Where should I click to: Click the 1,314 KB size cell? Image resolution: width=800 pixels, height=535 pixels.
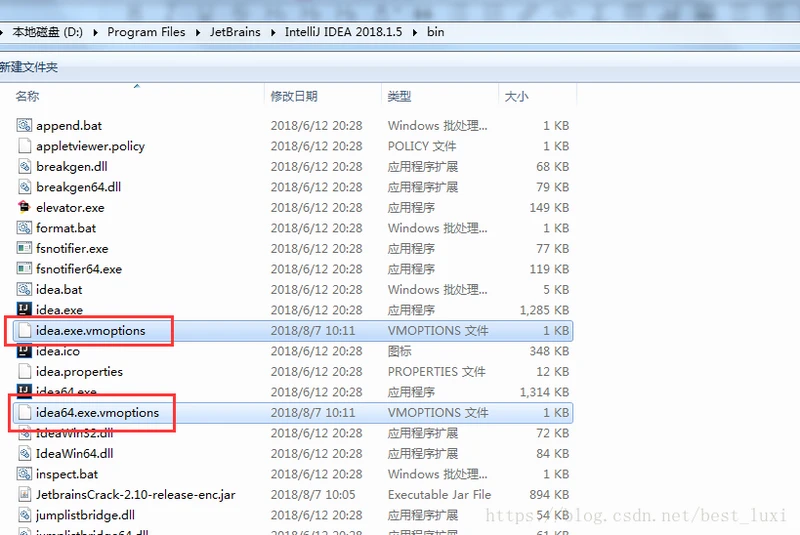[544, 392]
